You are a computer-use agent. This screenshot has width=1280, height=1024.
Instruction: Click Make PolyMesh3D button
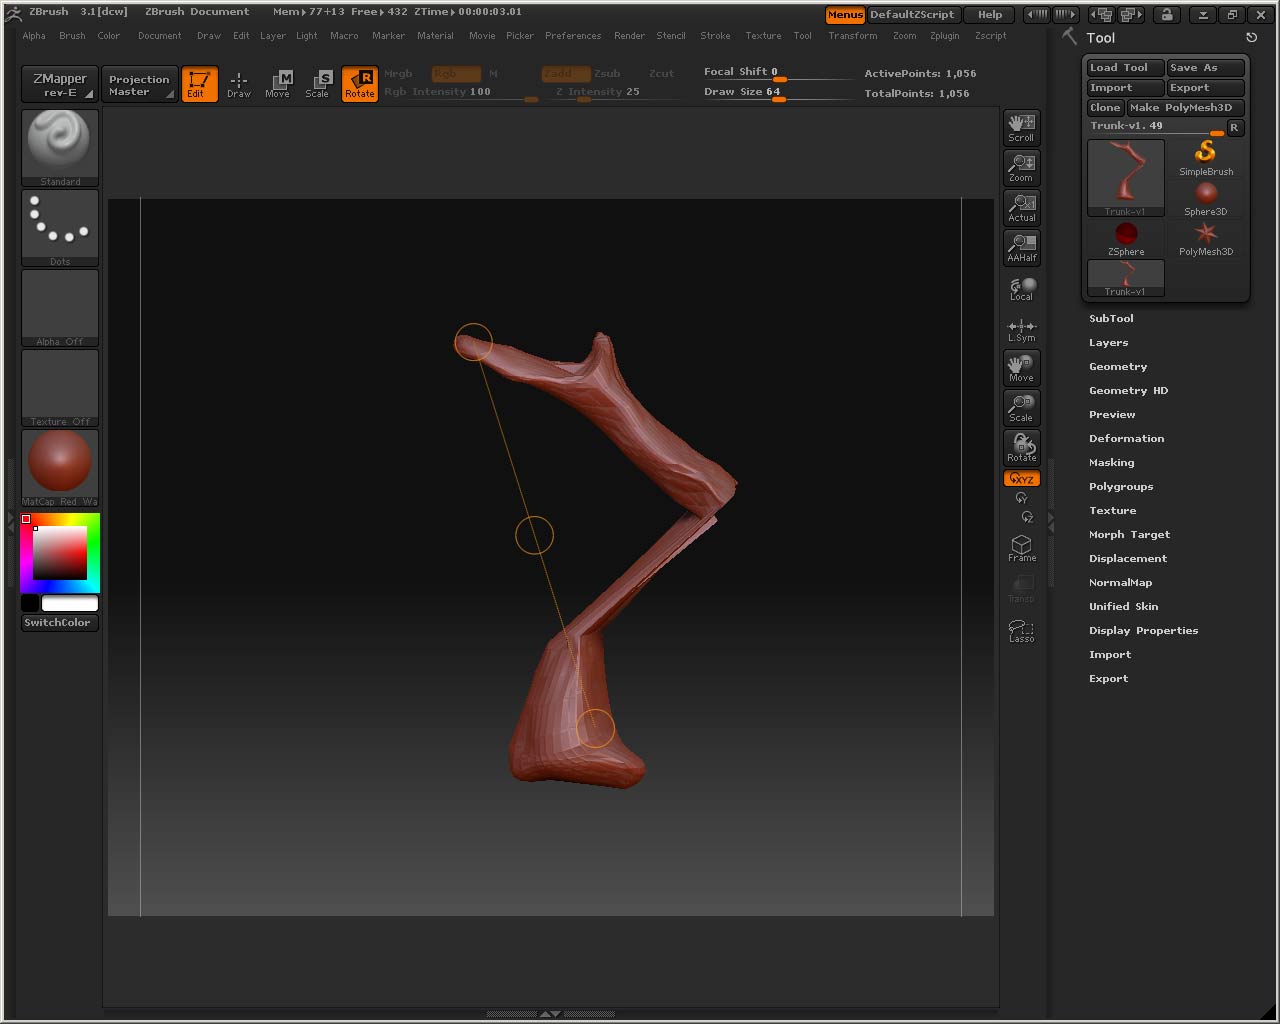tap(1185, 107)
